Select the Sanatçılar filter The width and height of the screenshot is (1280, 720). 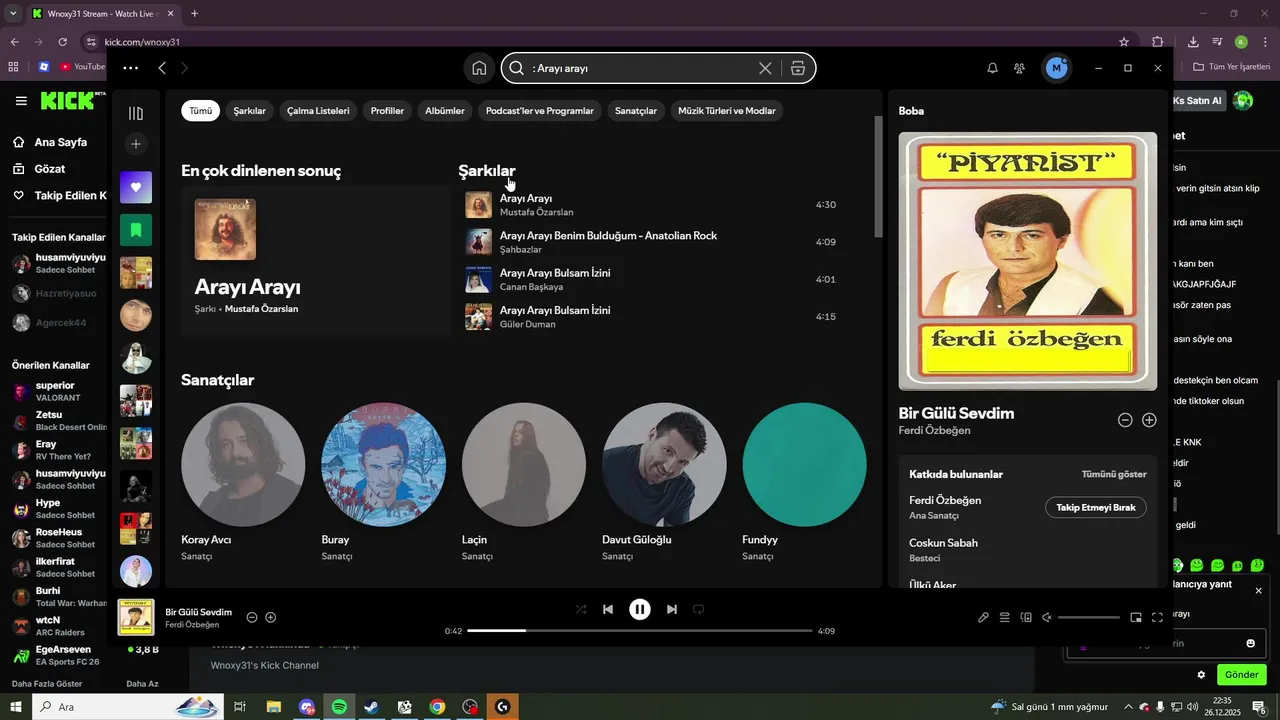[x=636, y=111]
